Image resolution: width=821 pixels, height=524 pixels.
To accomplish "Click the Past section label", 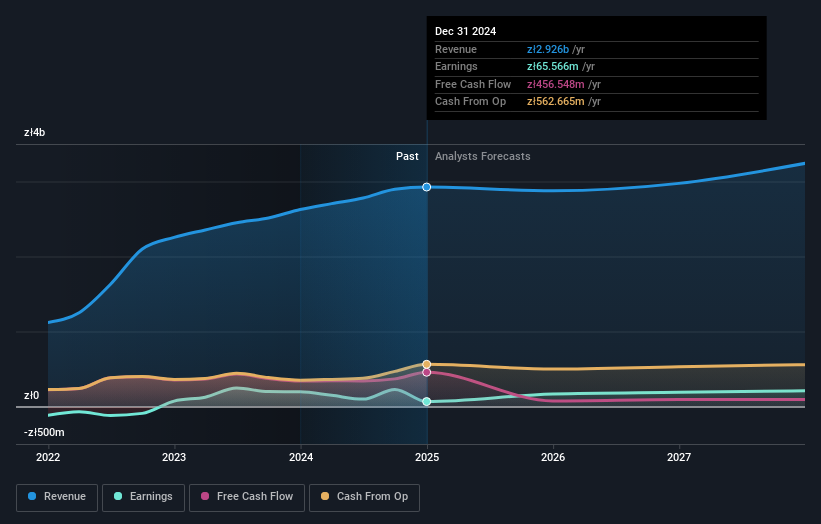I will coord(407,156).
